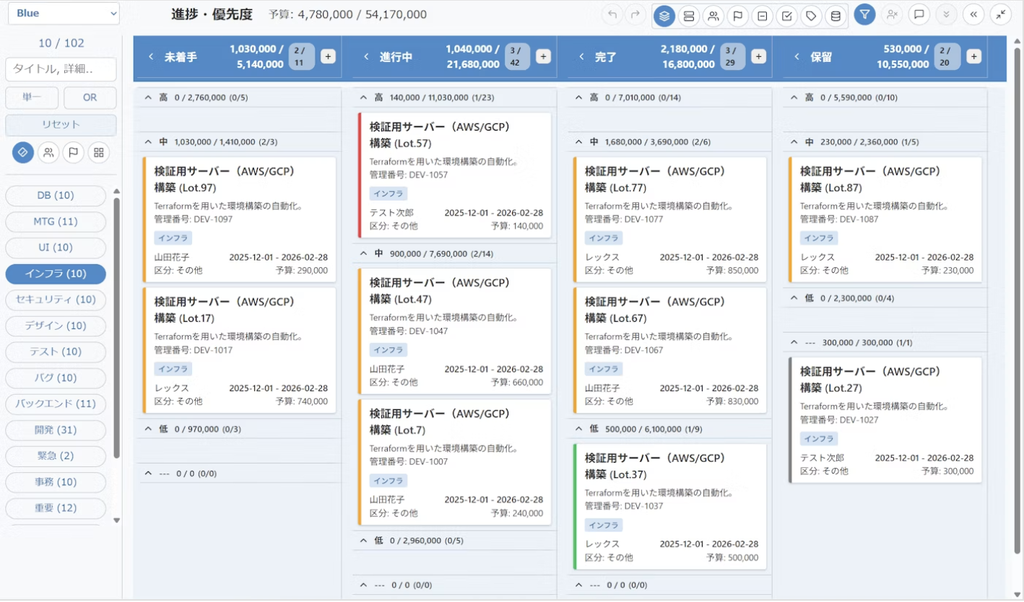Viewport: 1024px width, 602px height.
Task: Select the tag filter icon in sidebar
Action: pyautogui.click(x=23, y=152)
